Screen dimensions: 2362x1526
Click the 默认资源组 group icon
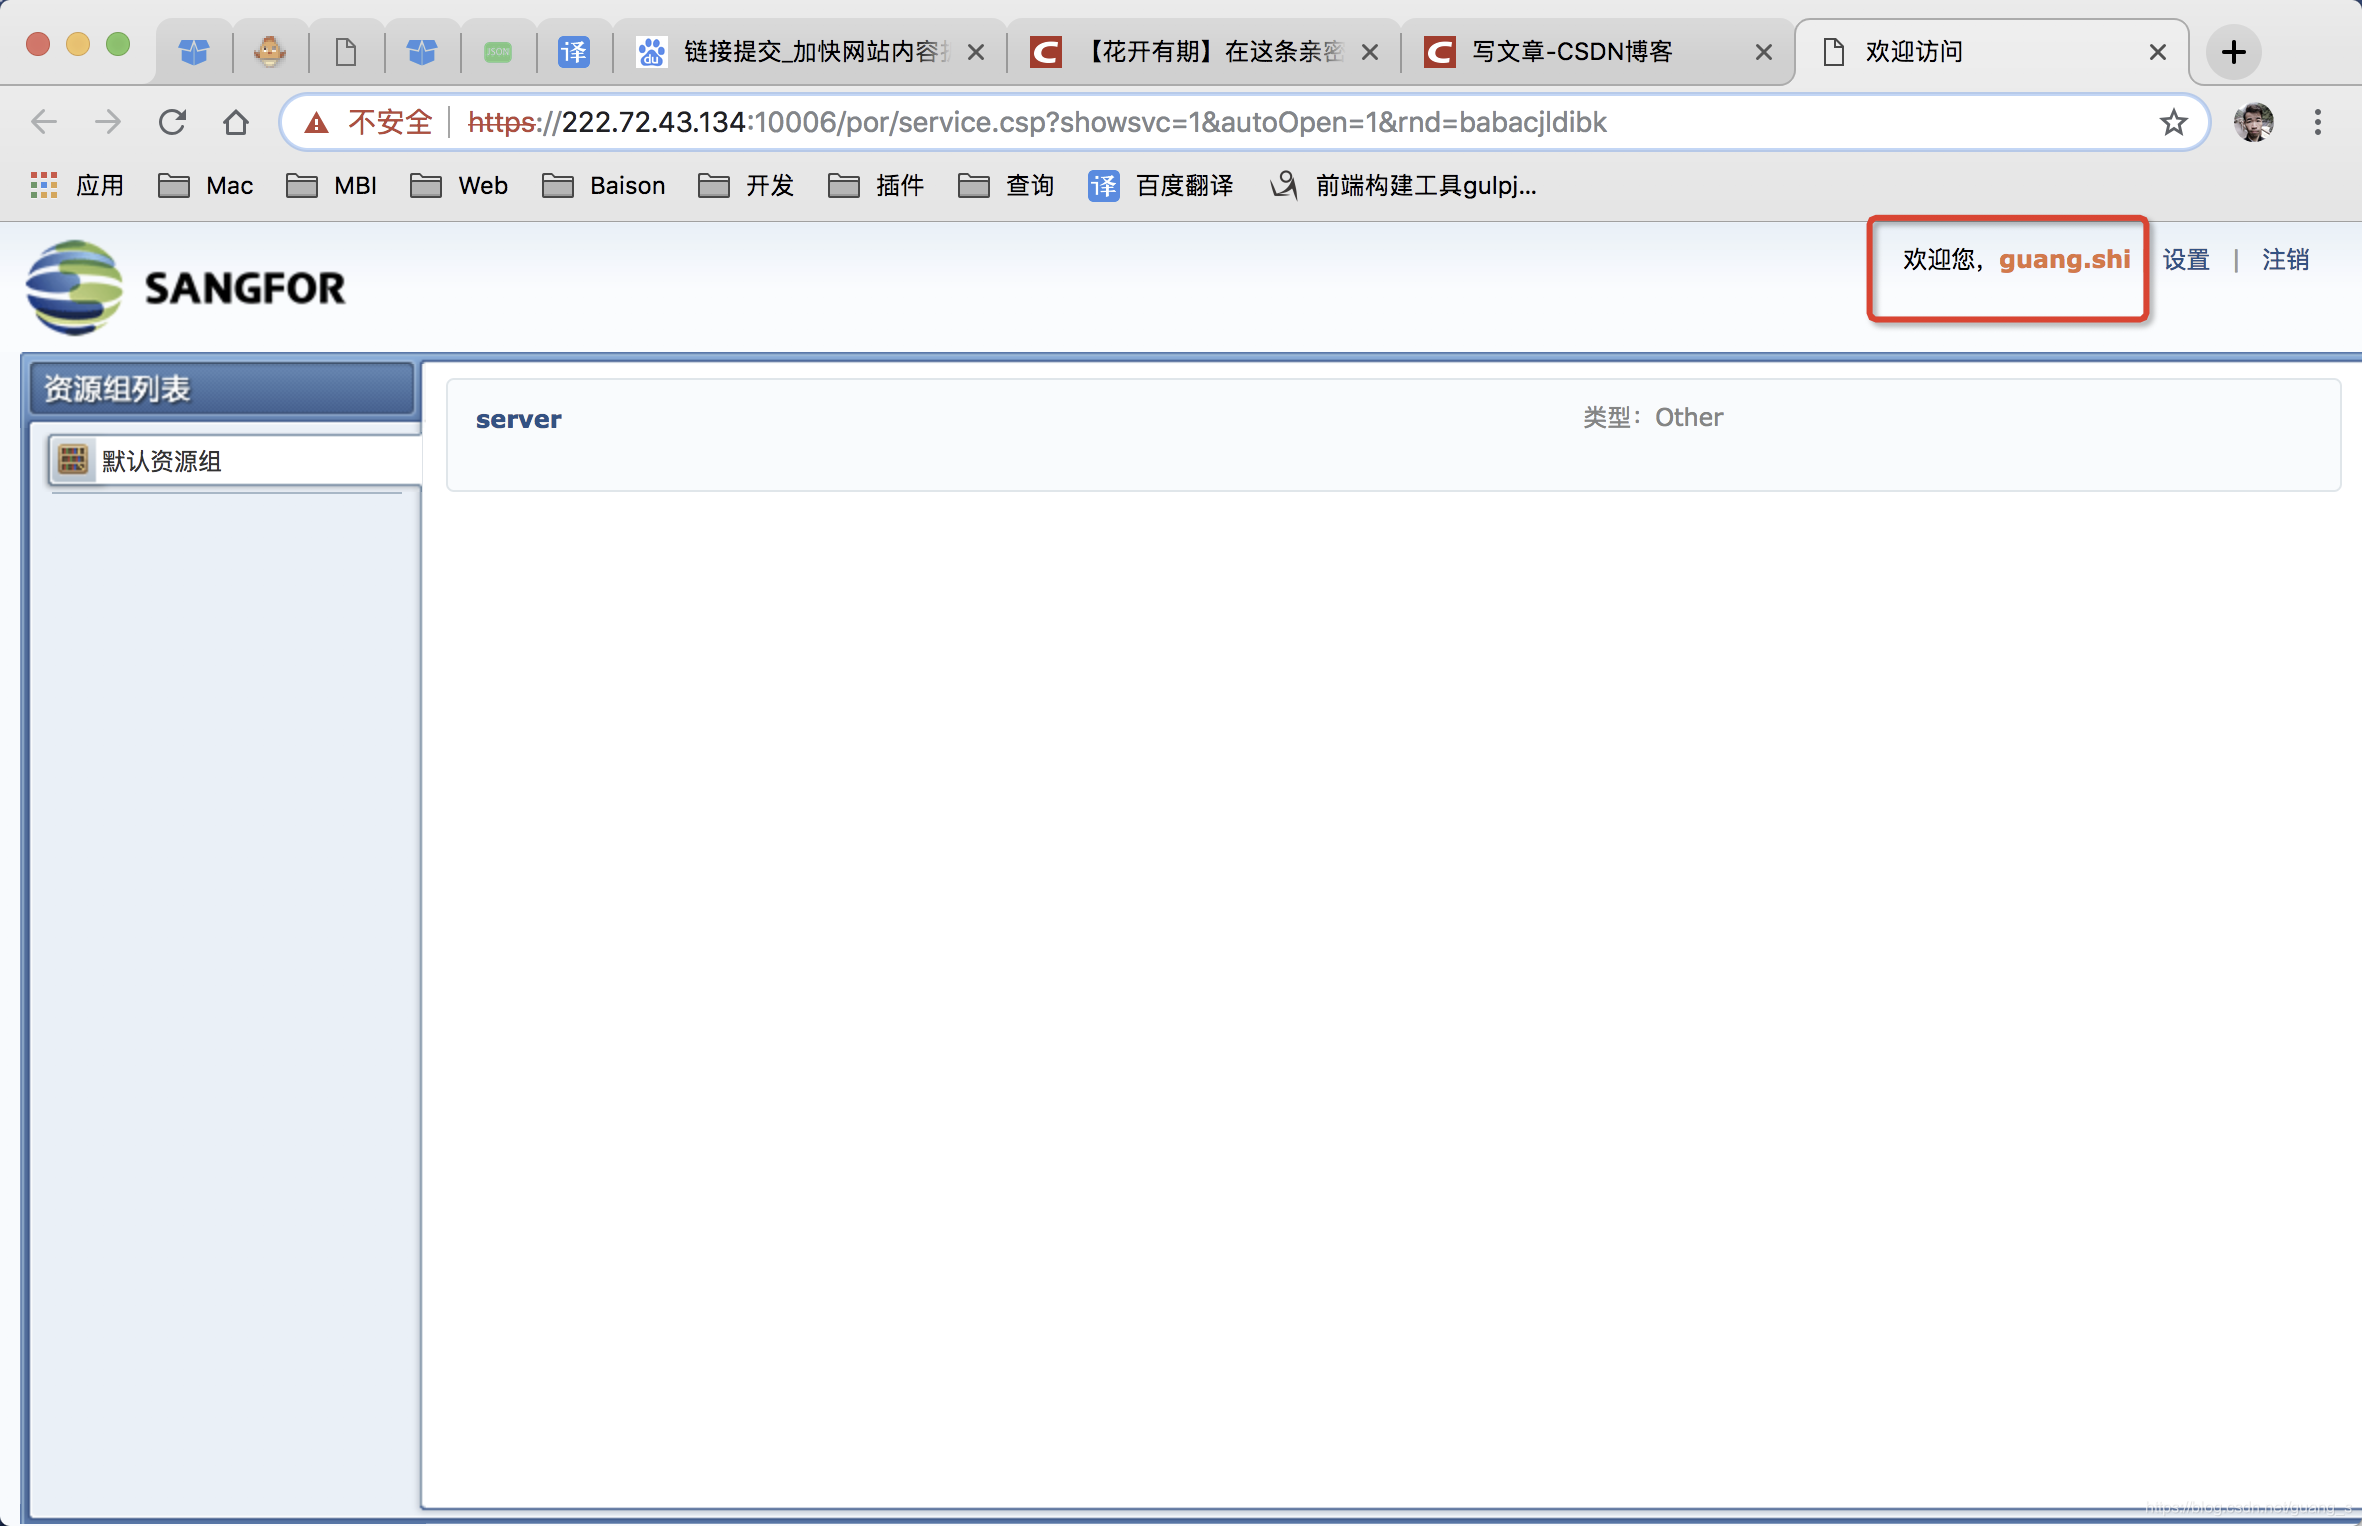pos(72,460)
